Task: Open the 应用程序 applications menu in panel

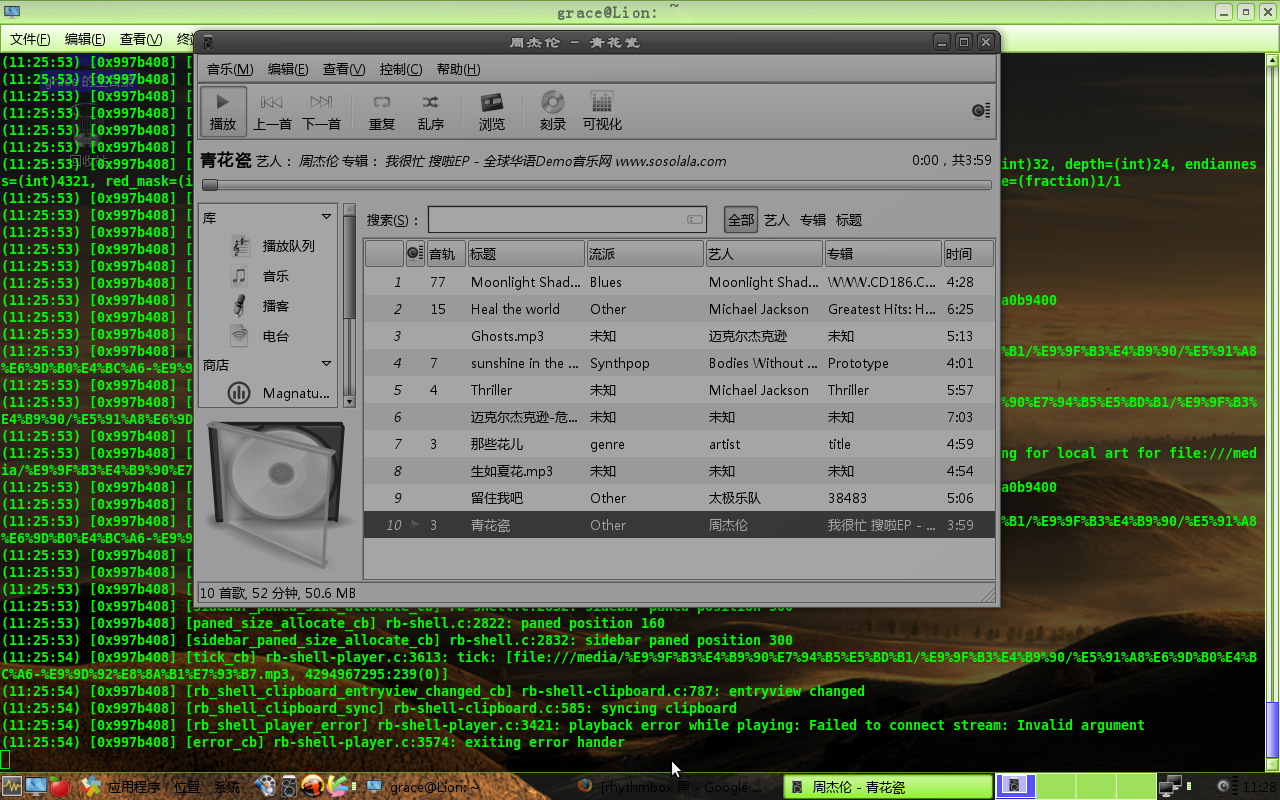Action: [x=134, y=787]
